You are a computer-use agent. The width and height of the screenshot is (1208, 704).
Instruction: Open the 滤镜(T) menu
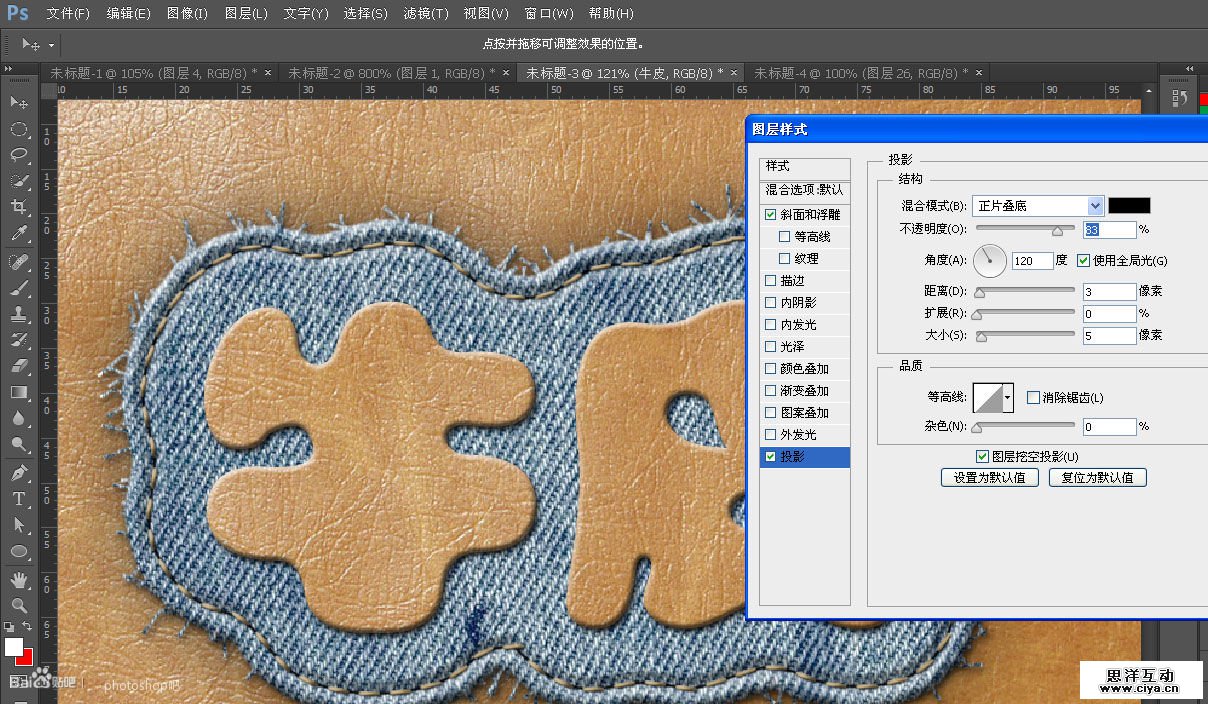[425, 14]
